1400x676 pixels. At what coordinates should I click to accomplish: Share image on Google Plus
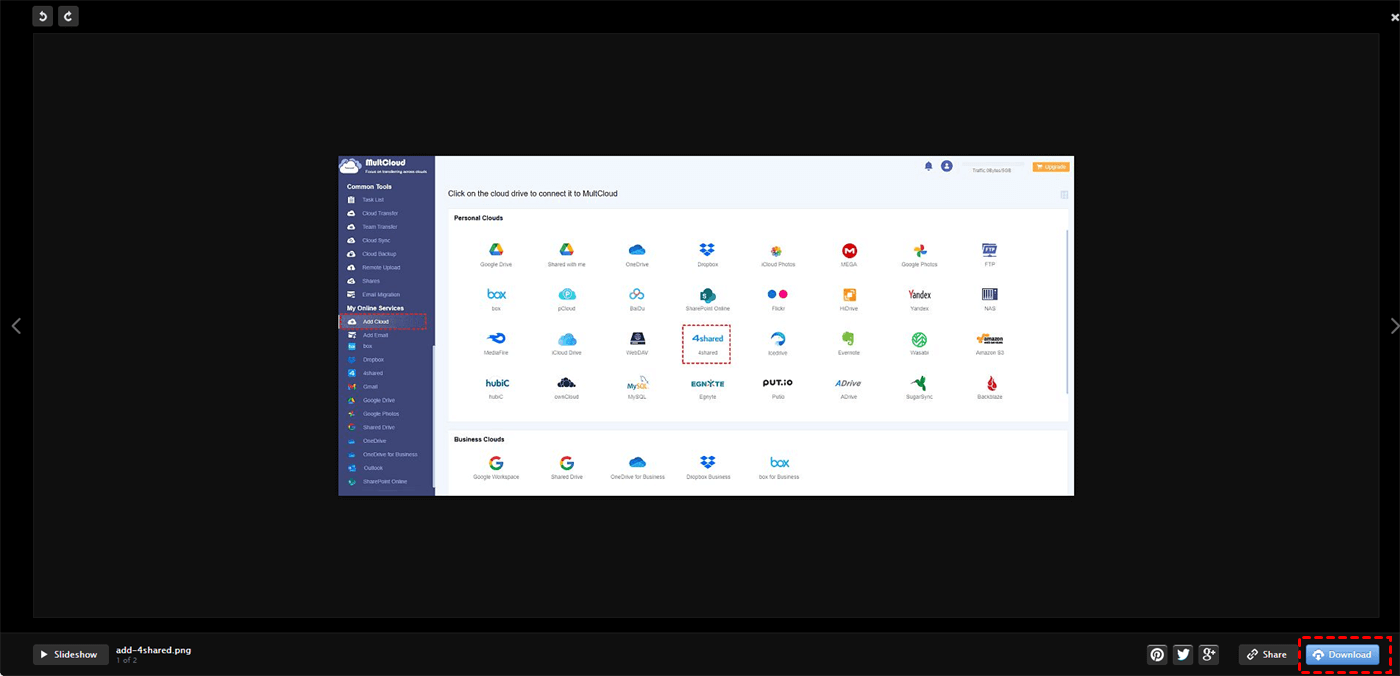point(1209,654)
